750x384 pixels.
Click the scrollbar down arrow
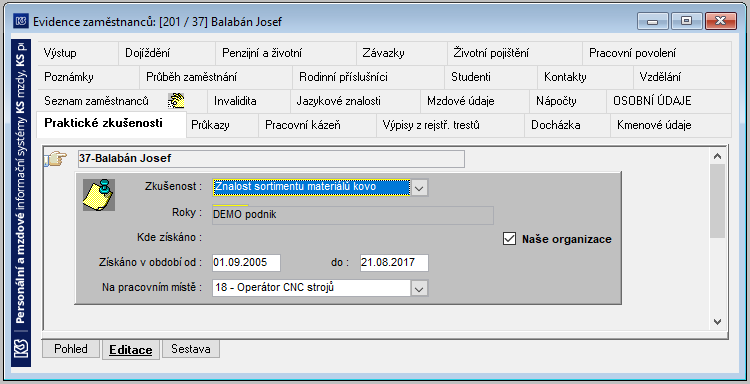coord(717,322)
